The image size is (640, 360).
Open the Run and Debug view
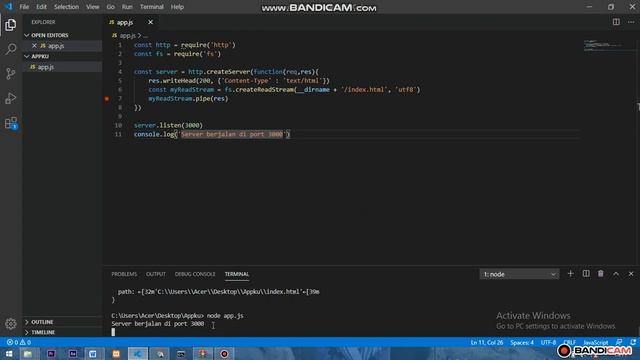[11, 98]
